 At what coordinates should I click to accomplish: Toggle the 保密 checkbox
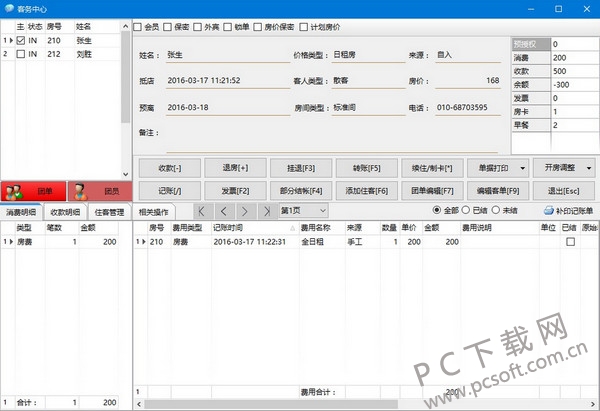(168, 27)
